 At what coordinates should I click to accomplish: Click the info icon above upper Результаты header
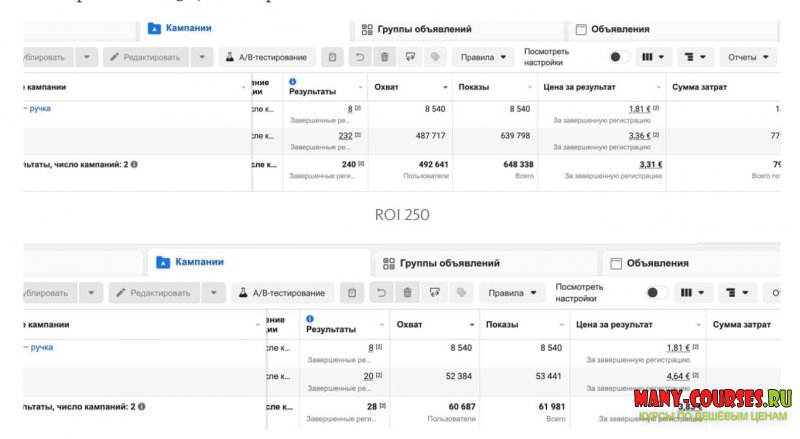[293, 81]
